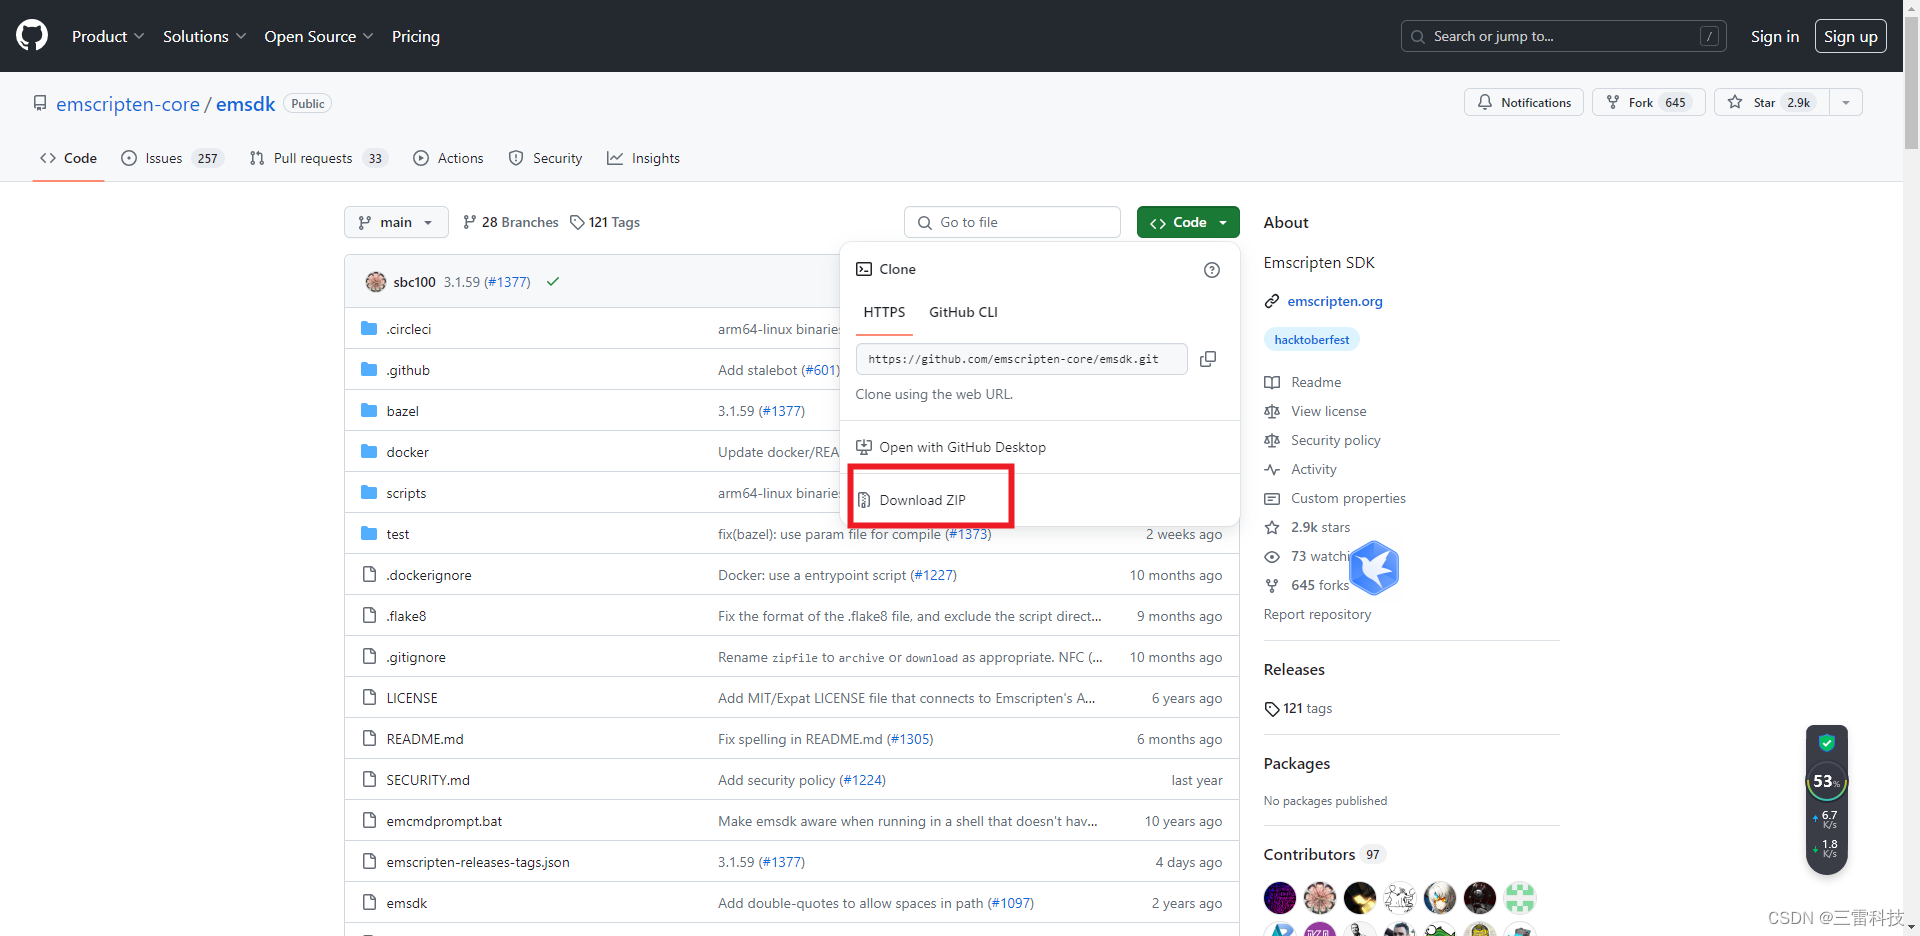Click the green commit status checkmark
The image size is (1920, 936).
(553, 282)
